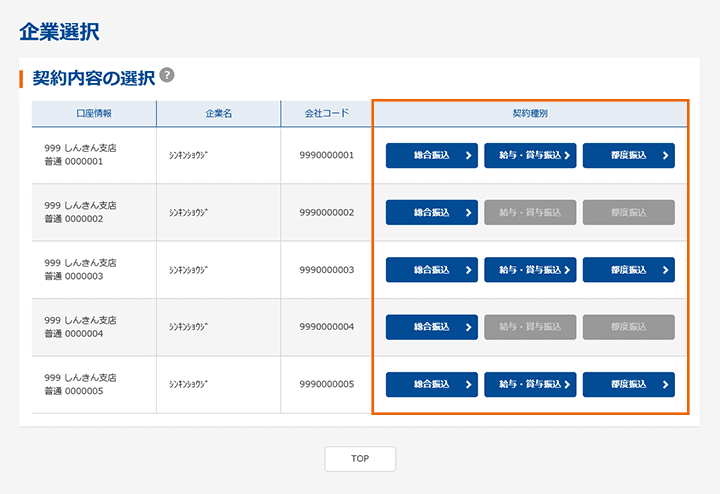Select 総合振込 for account 0000004
The width and height of the screenshot is (720, 494).
(x=431, y=327)
